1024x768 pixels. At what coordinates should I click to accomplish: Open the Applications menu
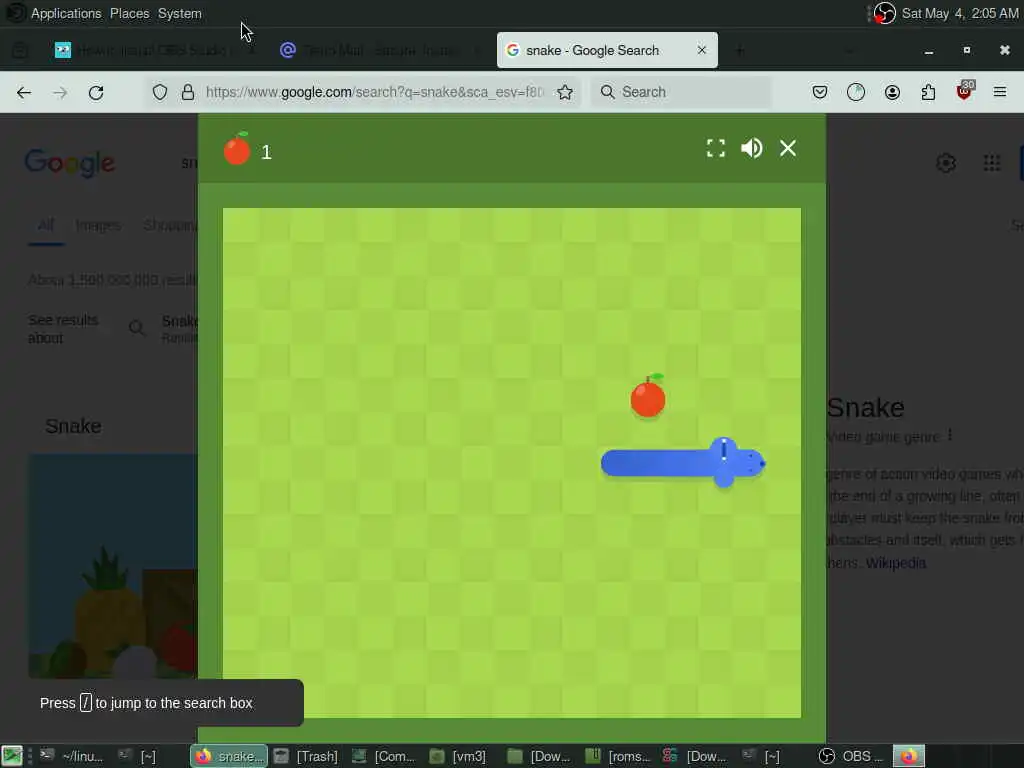(x=66, y=13)
